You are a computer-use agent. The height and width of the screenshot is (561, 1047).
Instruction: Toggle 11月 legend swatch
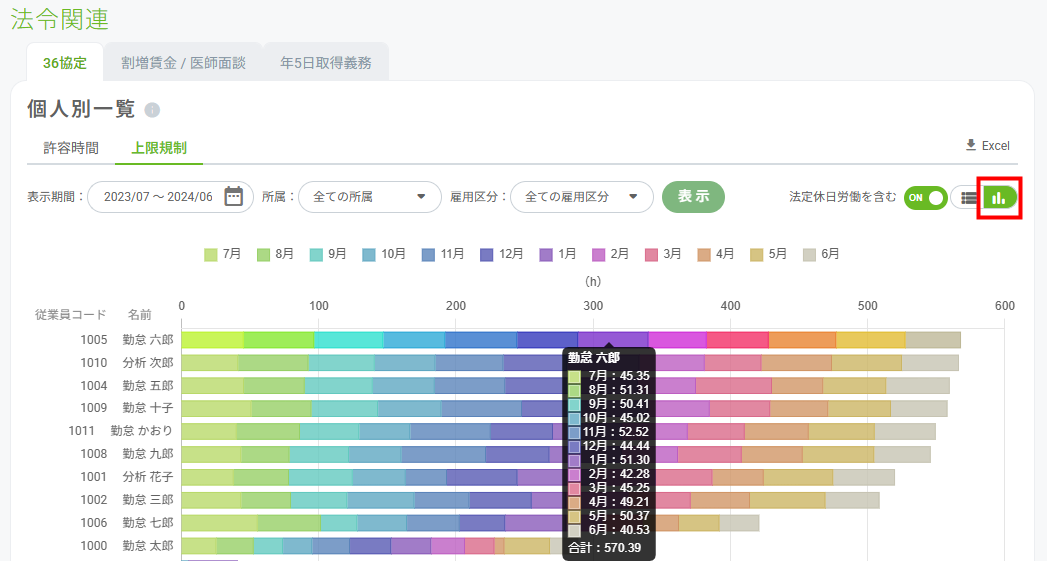click(428, 254)
